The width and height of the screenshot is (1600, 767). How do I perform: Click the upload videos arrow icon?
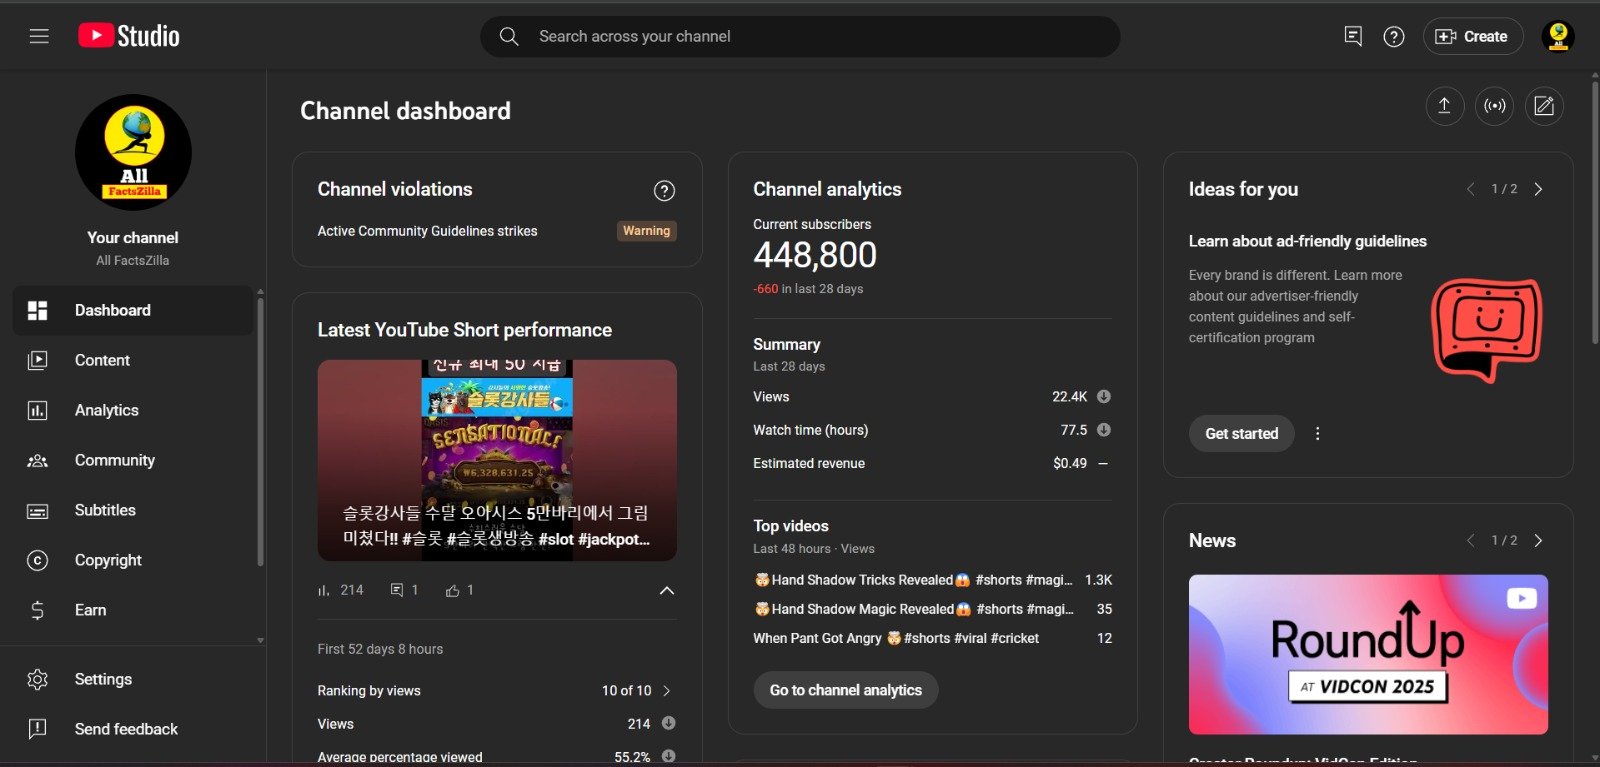[1444, 106]
